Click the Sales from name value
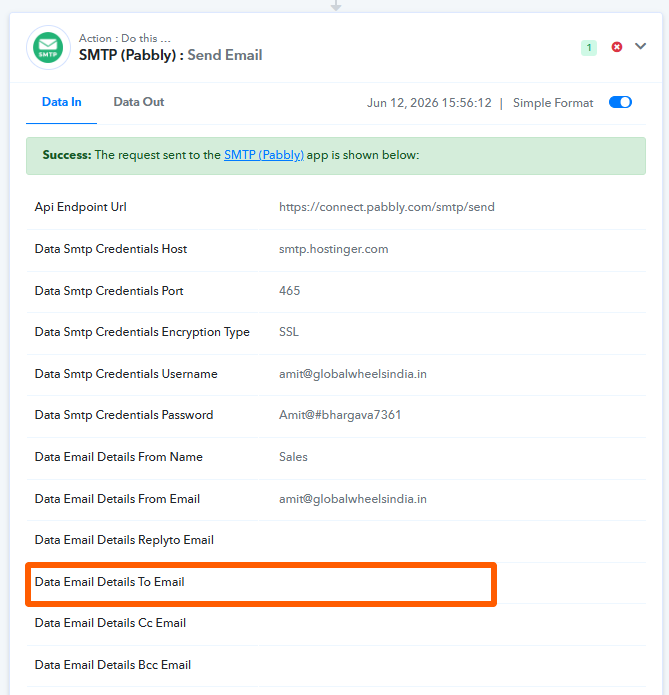This screenshot has width=669, height=695. (293, 457)
